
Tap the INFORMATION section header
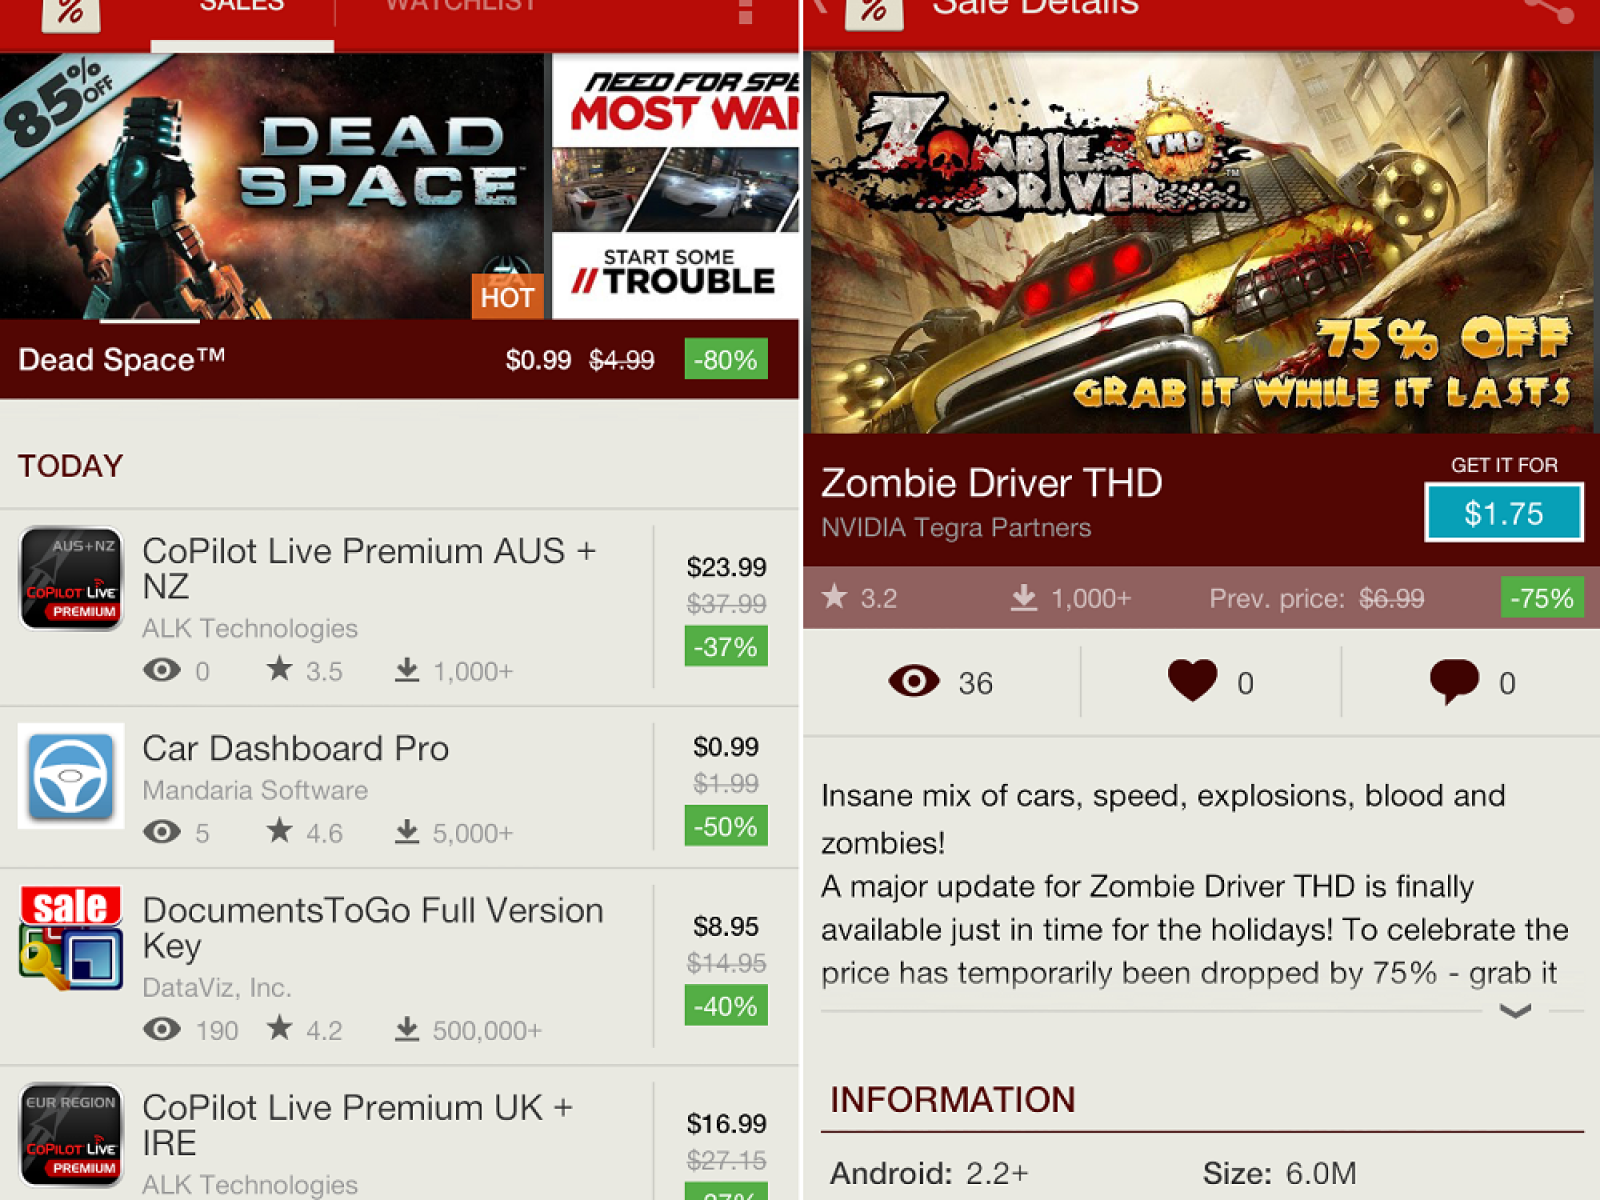coord(952,1099)
